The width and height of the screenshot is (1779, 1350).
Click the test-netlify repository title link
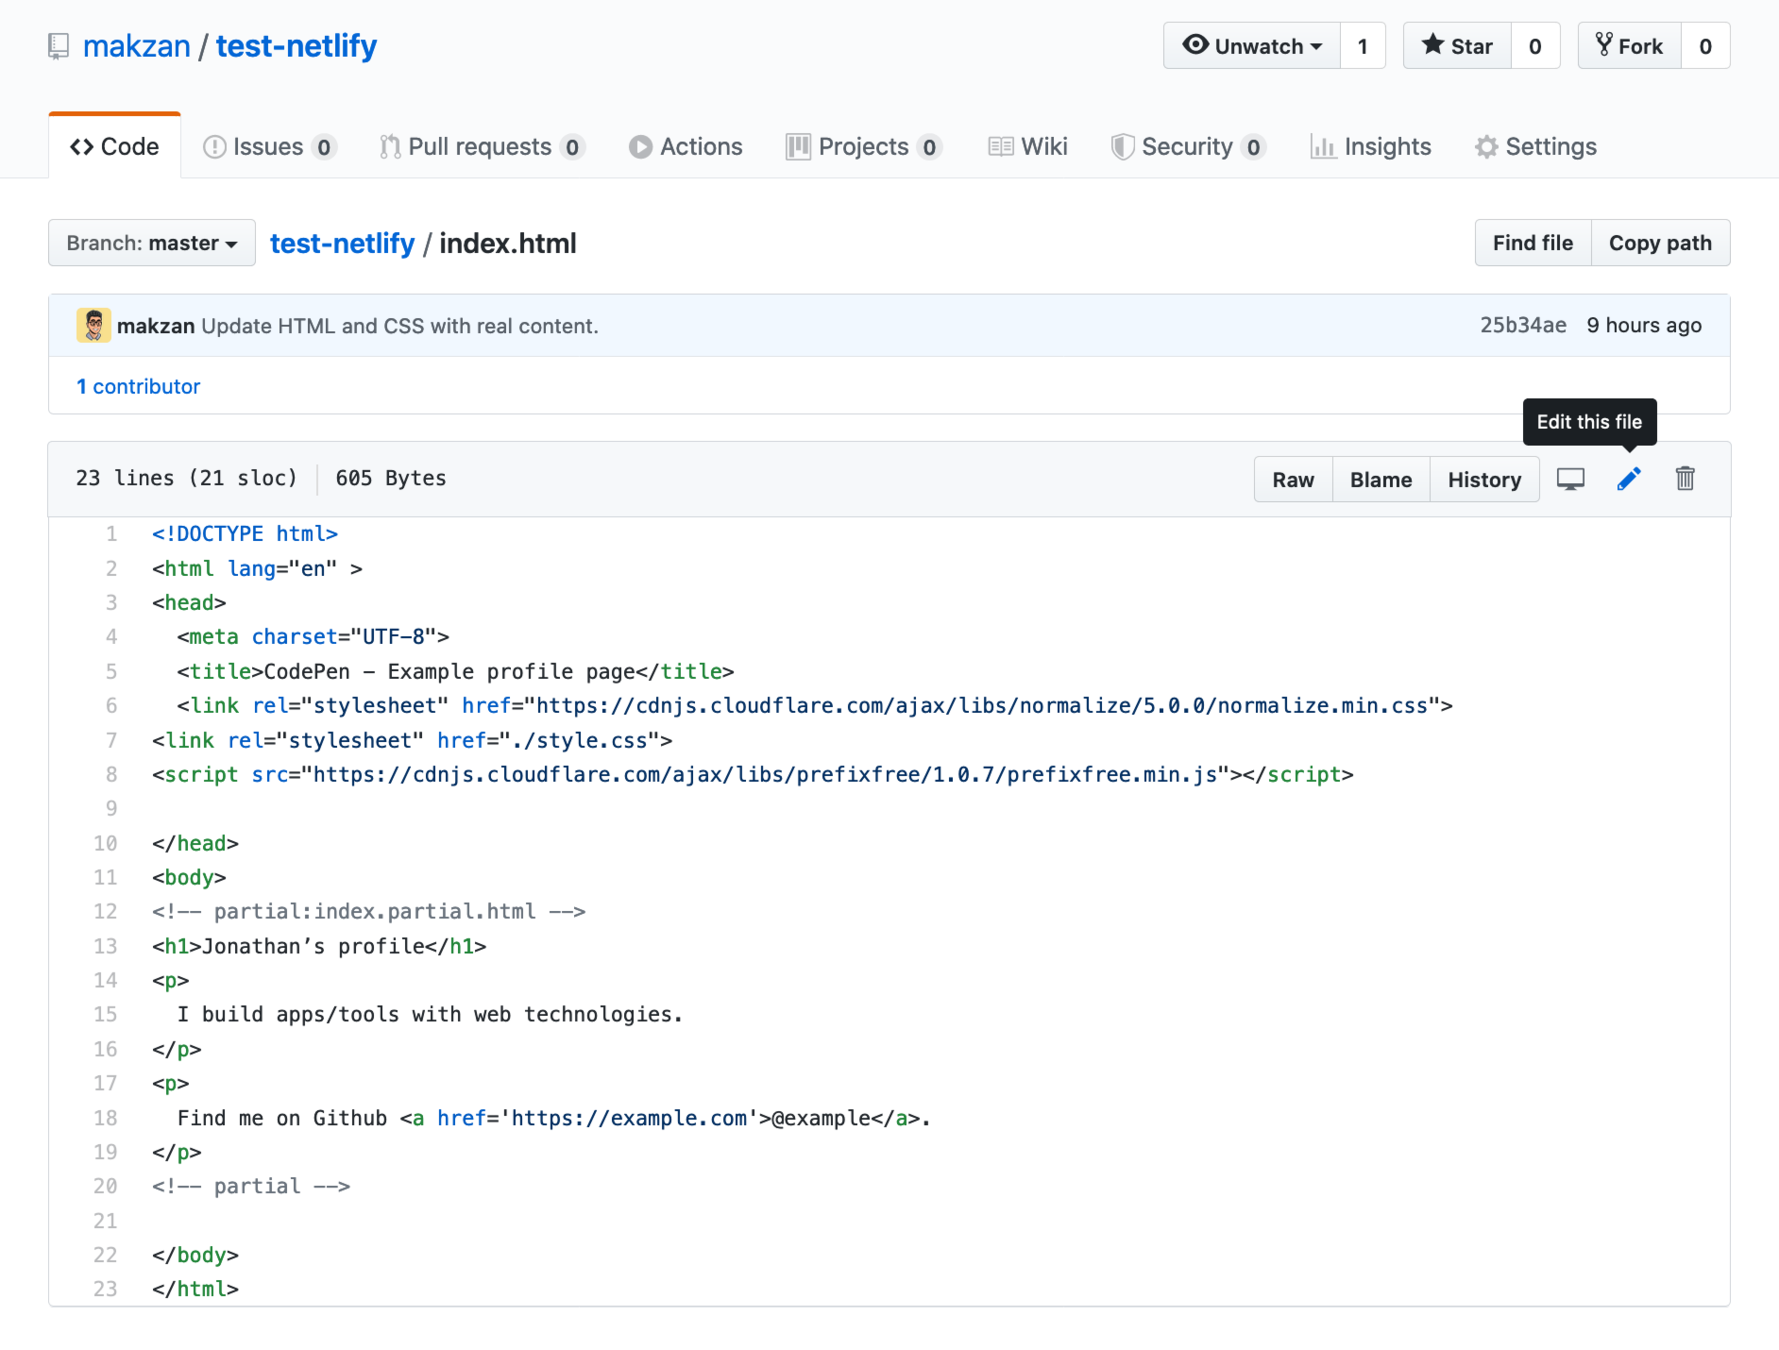296,46
